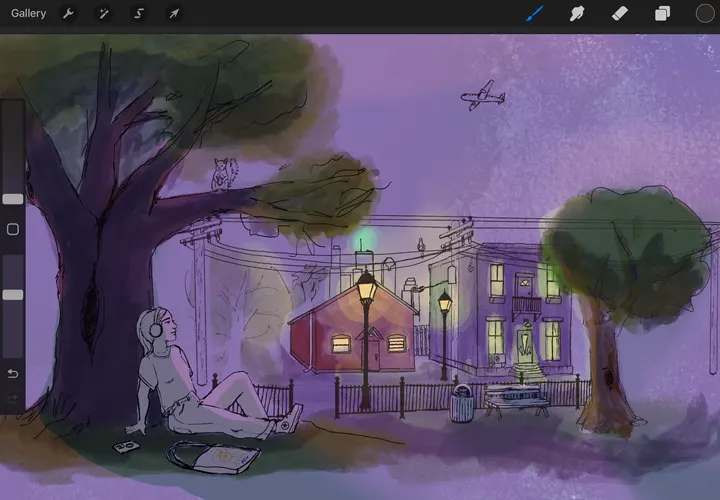
Task: Tap the square modify button in sidebar
Action: (13, 229)
